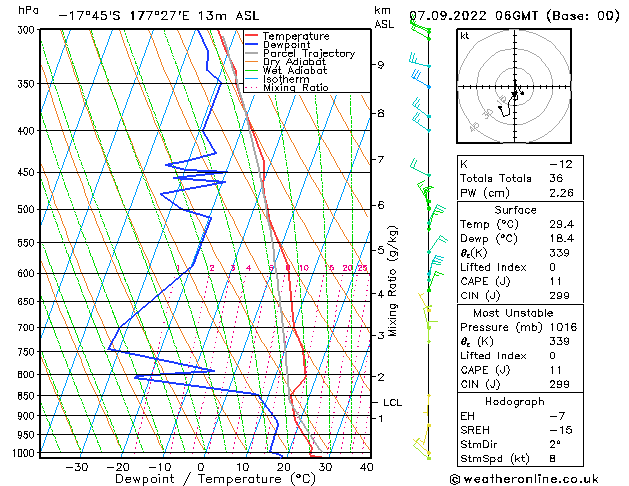Click the date header "07.09.2022 06GMT (Base: 00)"
629x486 pixels.
[514, 16]
